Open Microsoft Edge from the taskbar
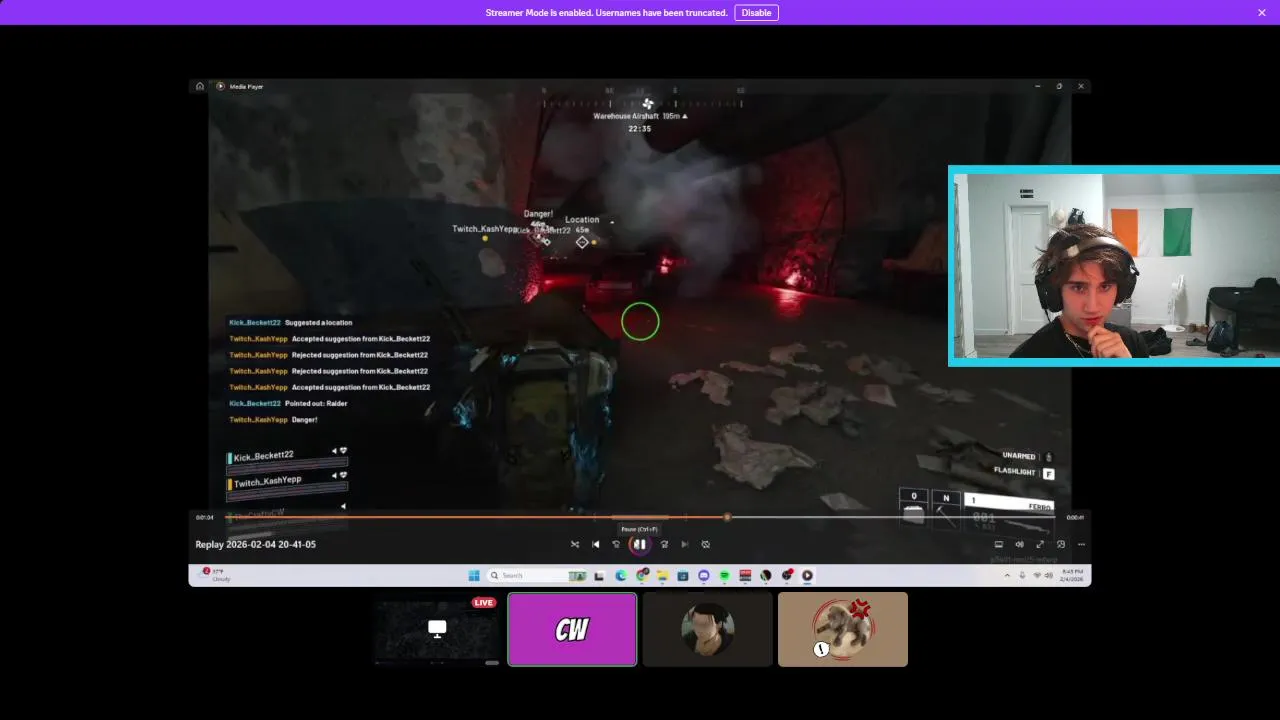The image size is (1280, 720). [621, 575]
